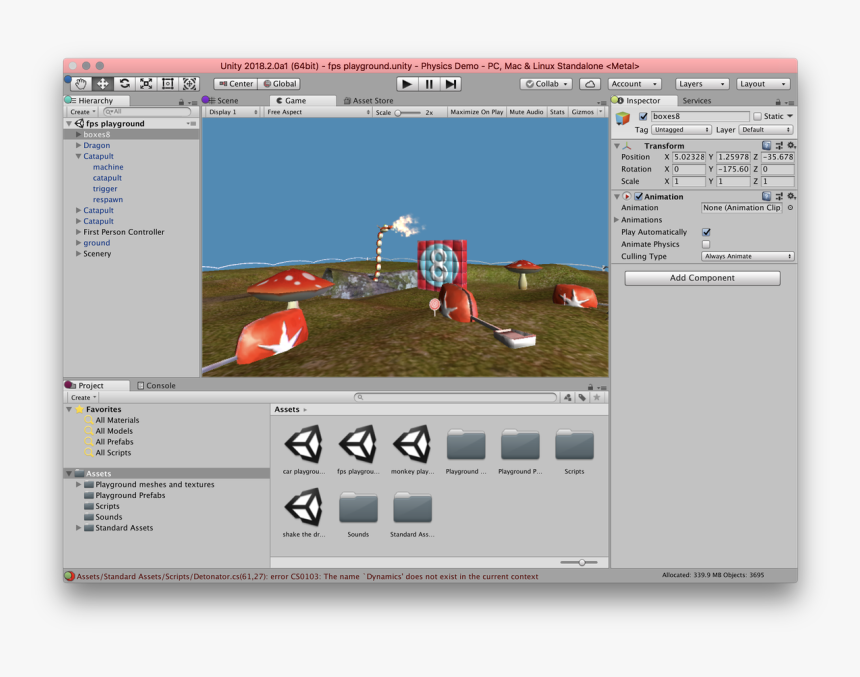Open the Layout dropdown
Image resolution: width=860 pixels, height=677 pixels.
tap(763, 84)
